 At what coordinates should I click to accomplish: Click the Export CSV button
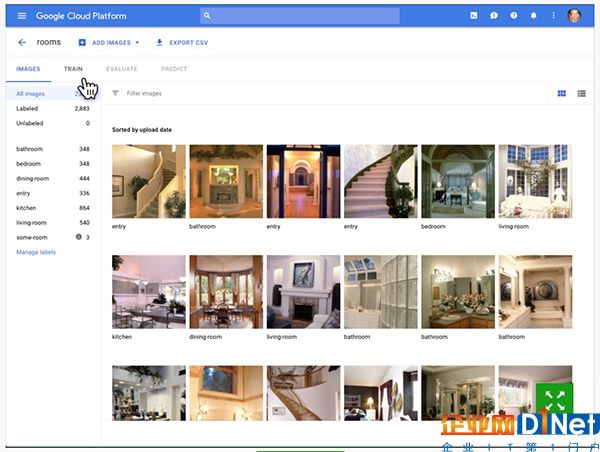click(182, 42)
